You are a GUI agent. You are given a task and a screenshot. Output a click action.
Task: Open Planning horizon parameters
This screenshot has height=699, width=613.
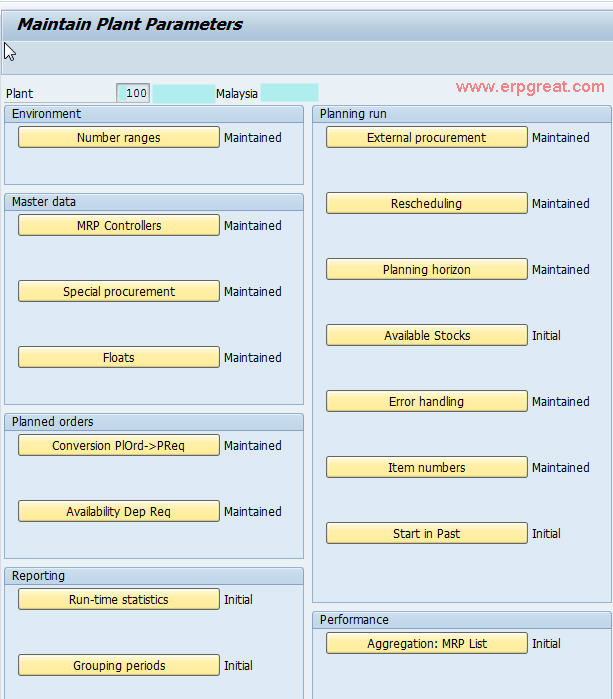pos(427,269)
